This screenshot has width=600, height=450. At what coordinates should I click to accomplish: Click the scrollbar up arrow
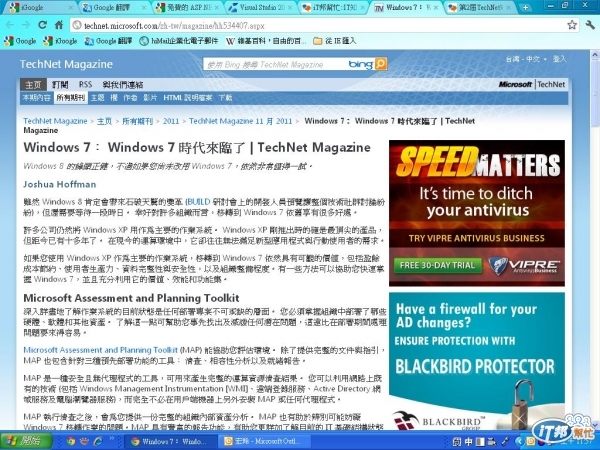[595, 56]
